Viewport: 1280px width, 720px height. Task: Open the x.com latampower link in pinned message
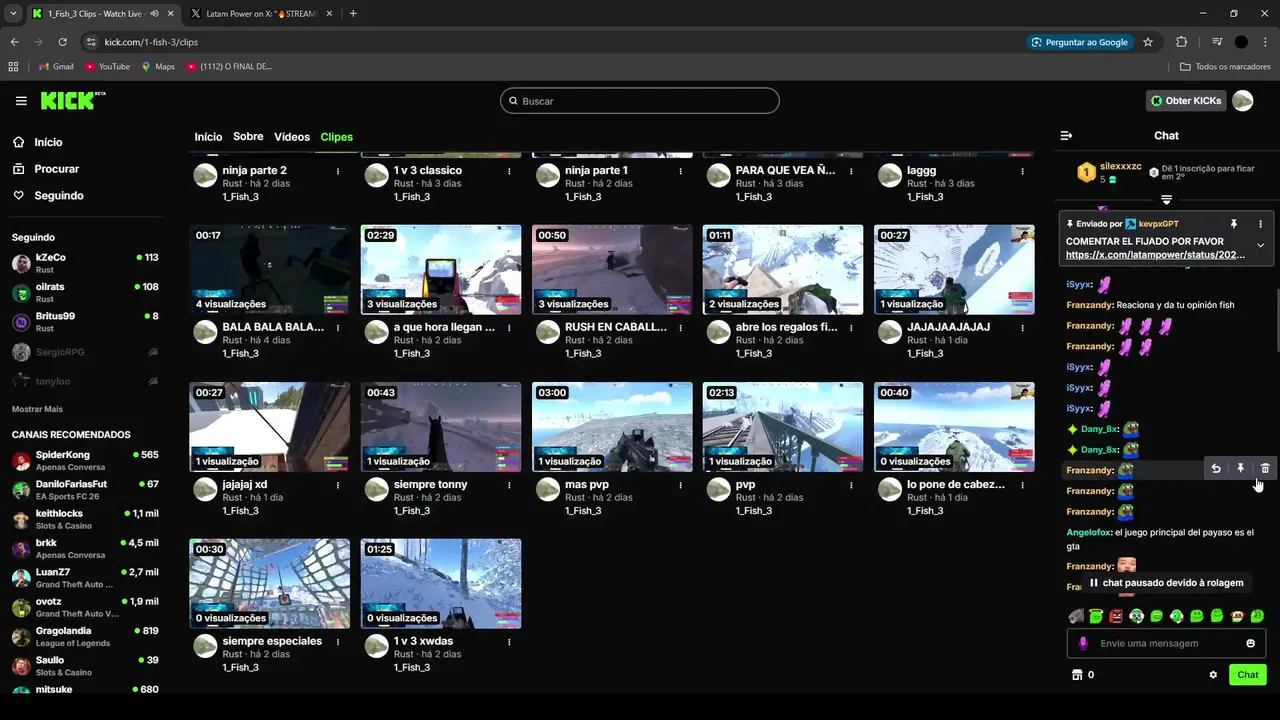coord(1155,255)
